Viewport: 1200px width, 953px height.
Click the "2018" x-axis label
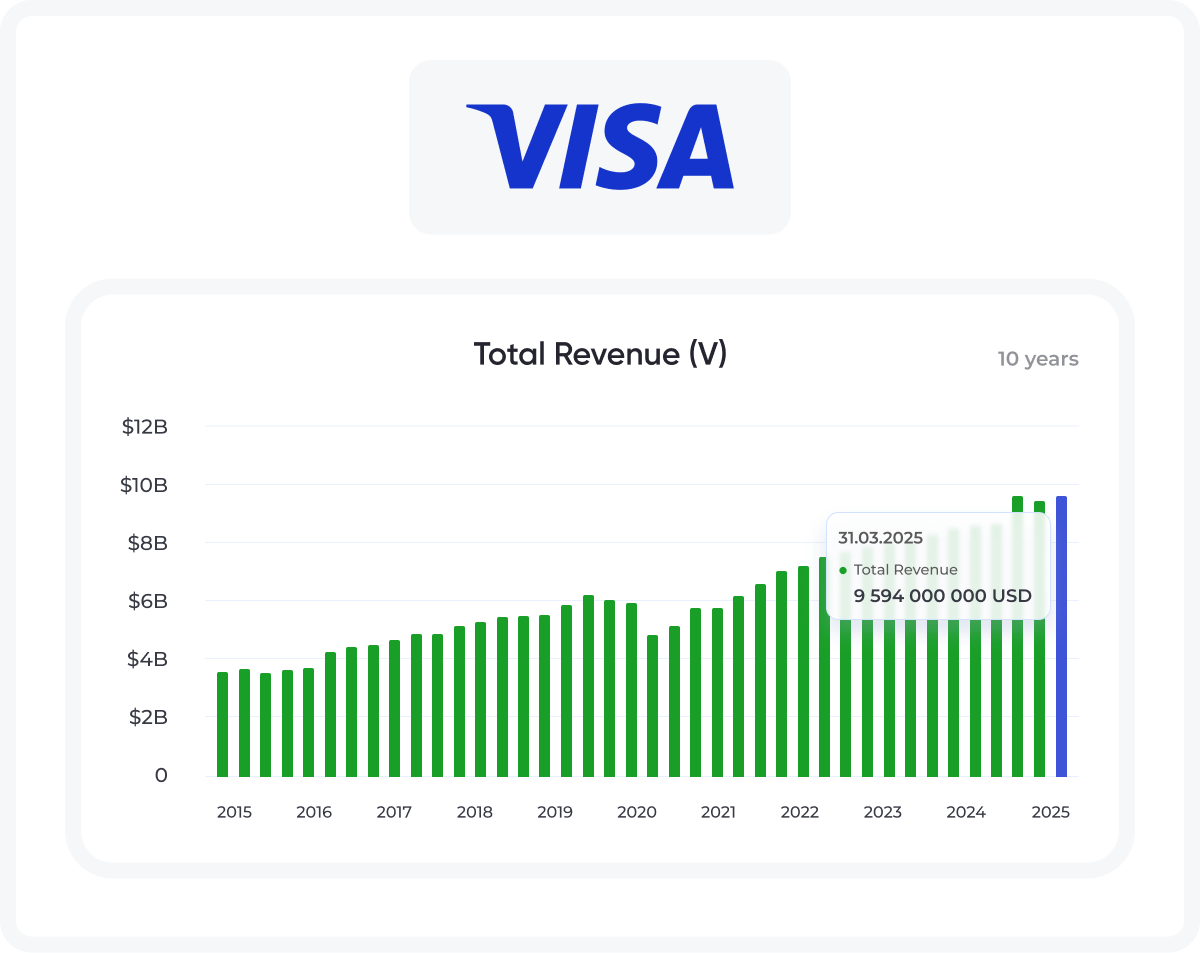pyautogui.click(x=475, y=812)
